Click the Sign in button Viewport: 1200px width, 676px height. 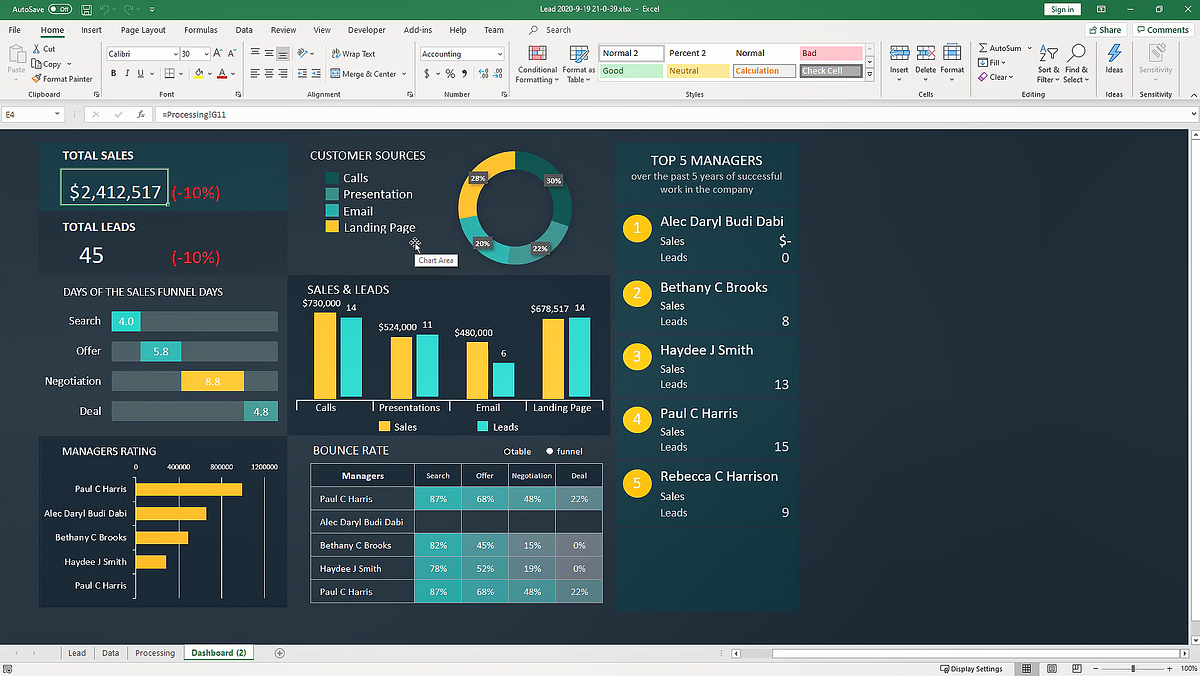tap(1062, 8)
